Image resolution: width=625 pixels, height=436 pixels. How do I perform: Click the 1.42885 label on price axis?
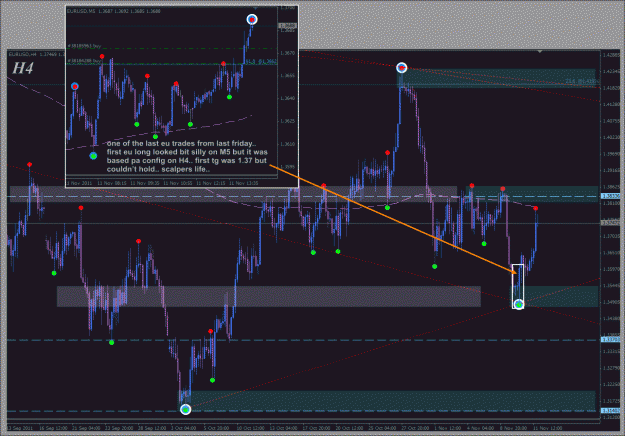pos(611,55)
